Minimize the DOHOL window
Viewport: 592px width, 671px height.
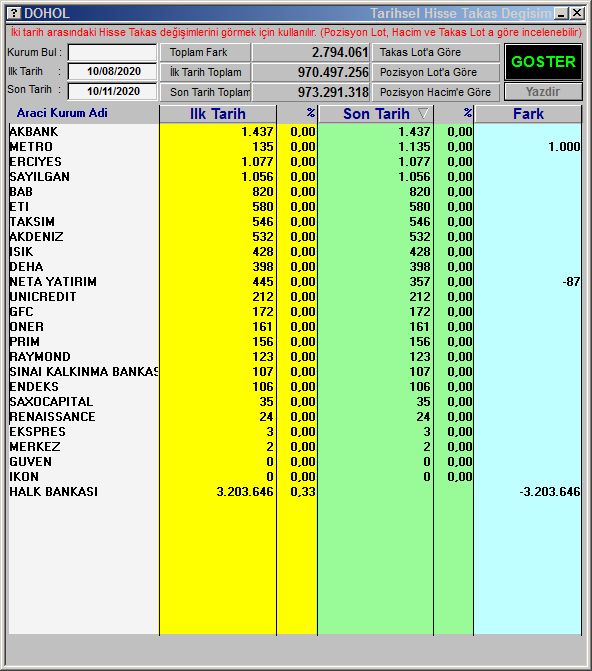[x=561, y=13]
